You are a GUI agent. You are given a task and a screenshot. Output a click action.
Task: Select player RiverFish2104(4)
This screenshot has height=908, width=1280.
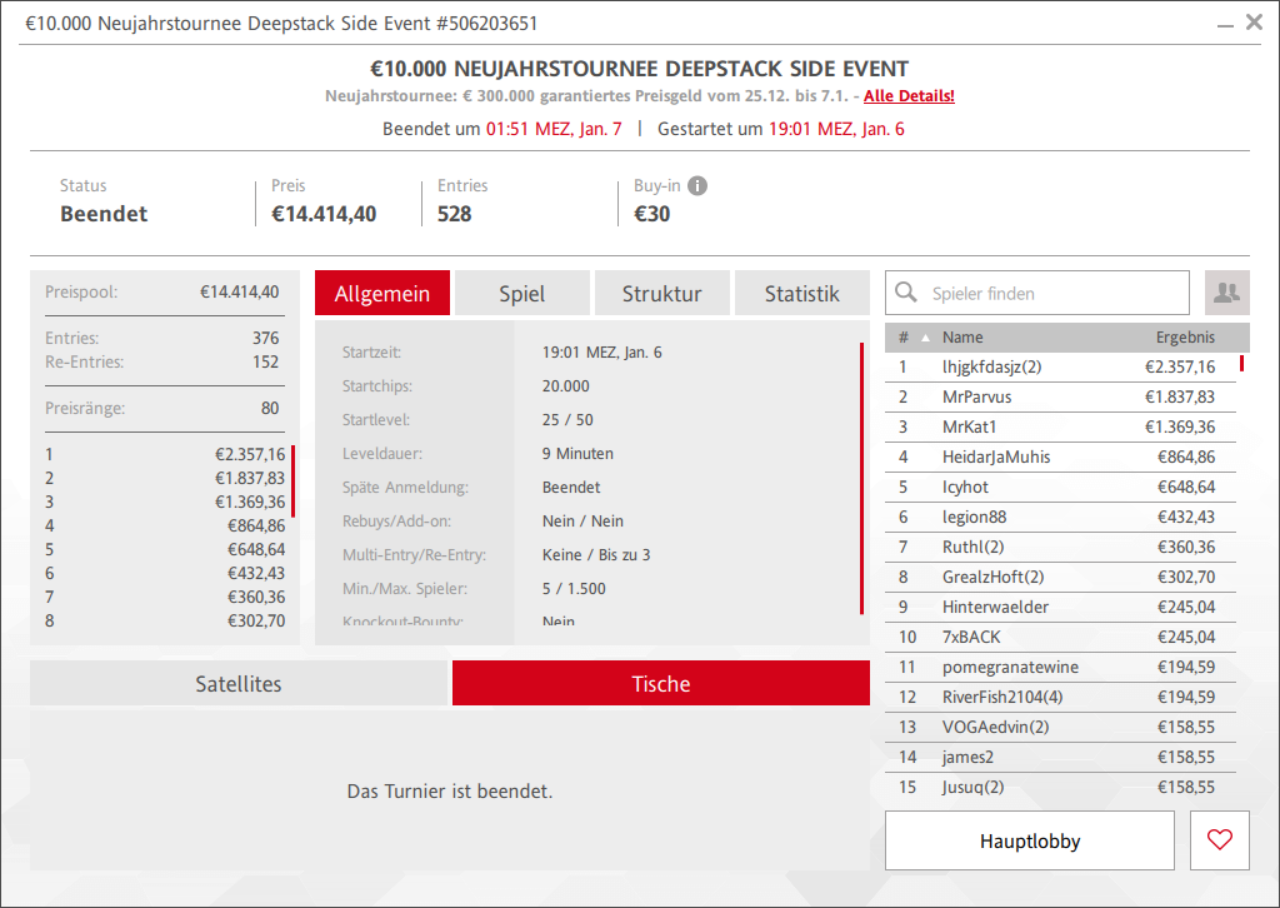click(x=1060, y=697)
